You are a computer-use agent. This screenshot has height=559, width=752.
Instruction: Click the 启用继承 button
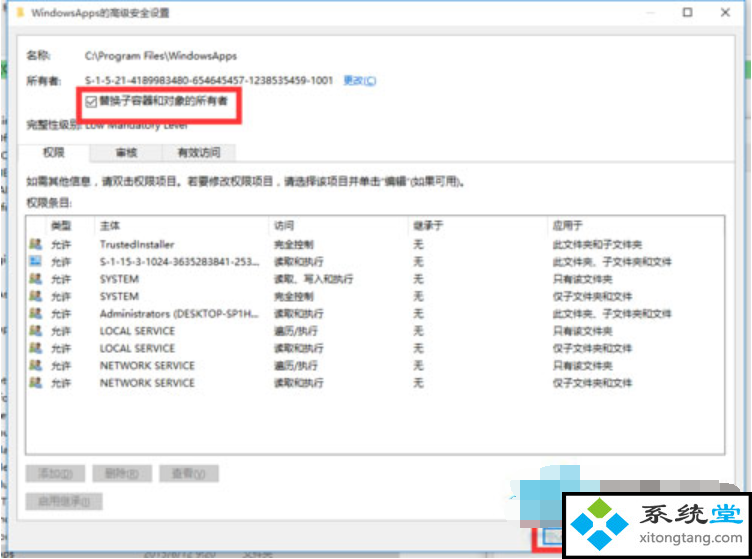[64, 501]
